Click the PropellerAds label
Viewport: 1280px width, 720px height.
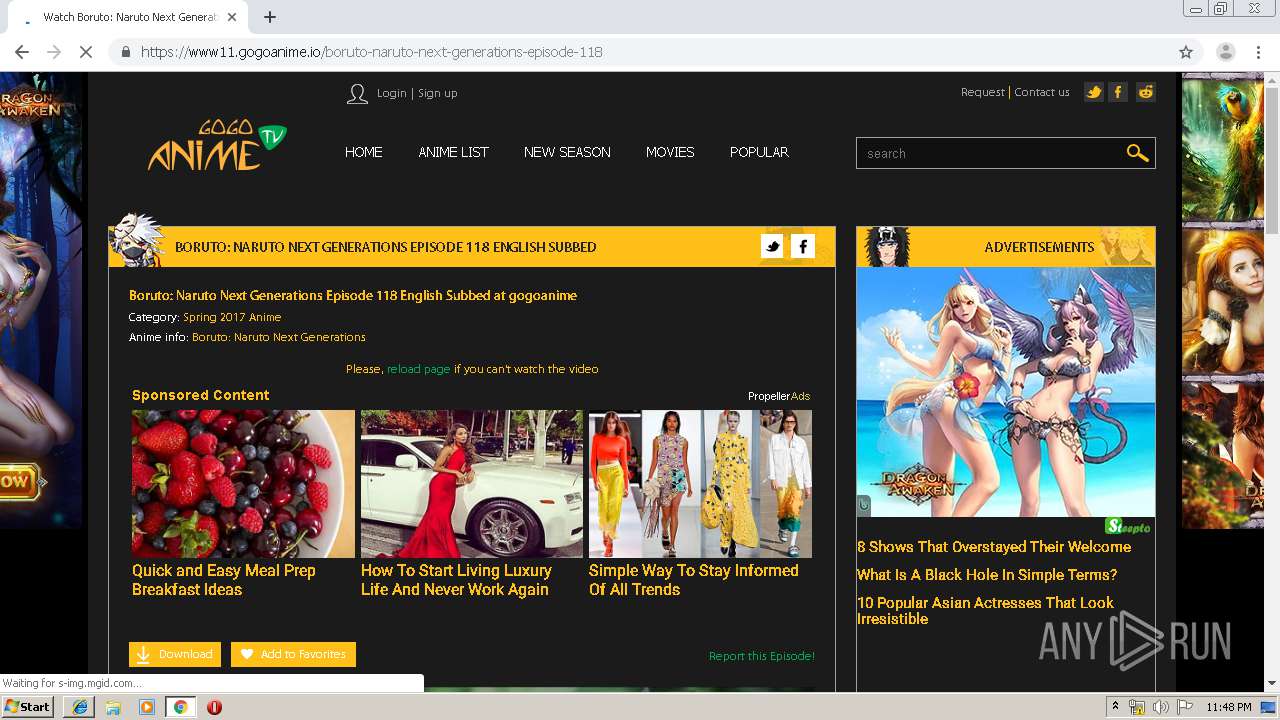coord(779,396)
